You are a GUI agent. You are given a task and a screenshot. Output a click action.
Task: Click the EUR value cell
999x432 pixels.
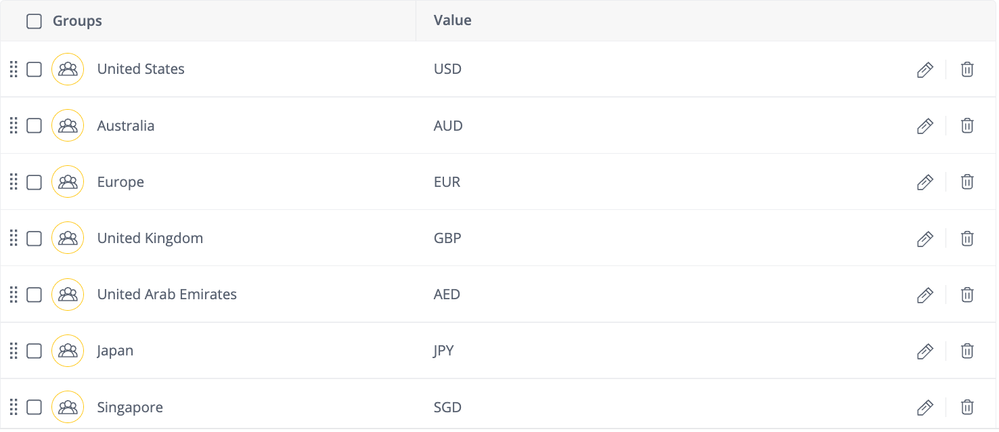[x=447, y=182]
